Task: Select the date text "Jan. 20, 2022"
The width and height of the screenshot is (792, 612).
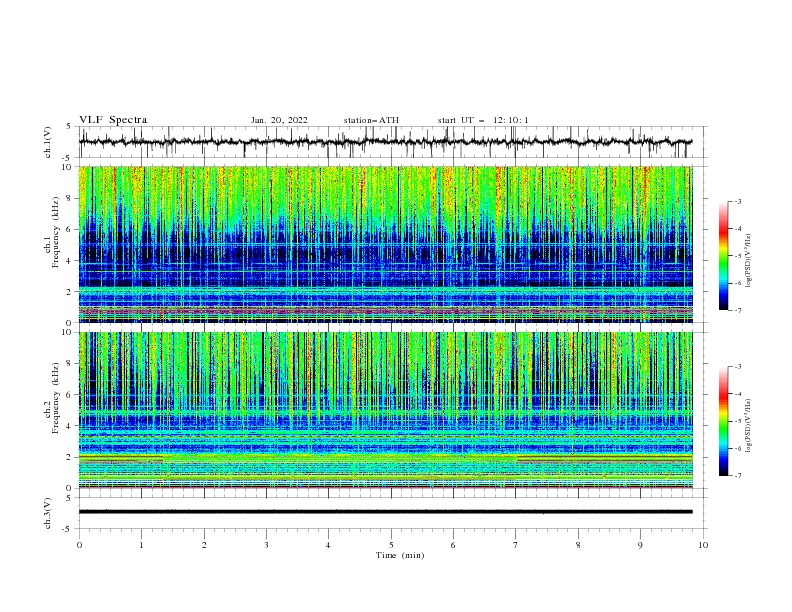Action: tap(279, 120)
